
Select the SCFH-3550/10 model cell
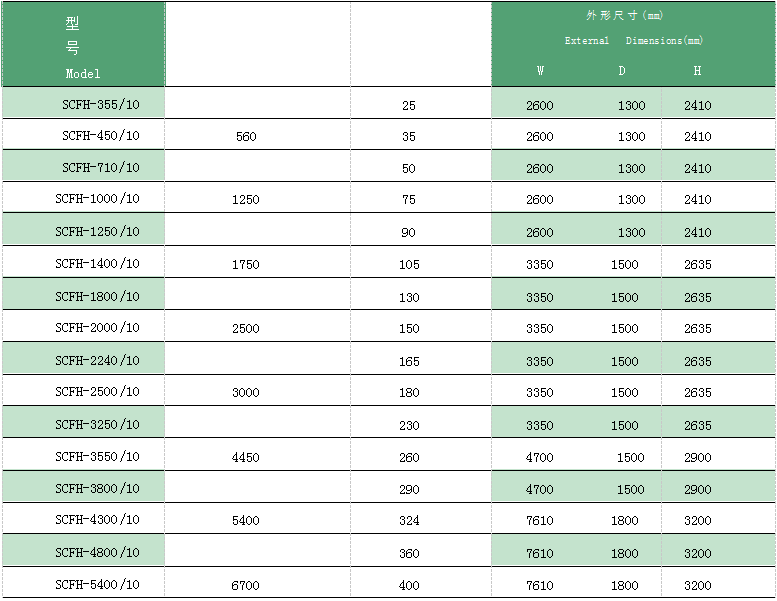[x=97, y=456]
